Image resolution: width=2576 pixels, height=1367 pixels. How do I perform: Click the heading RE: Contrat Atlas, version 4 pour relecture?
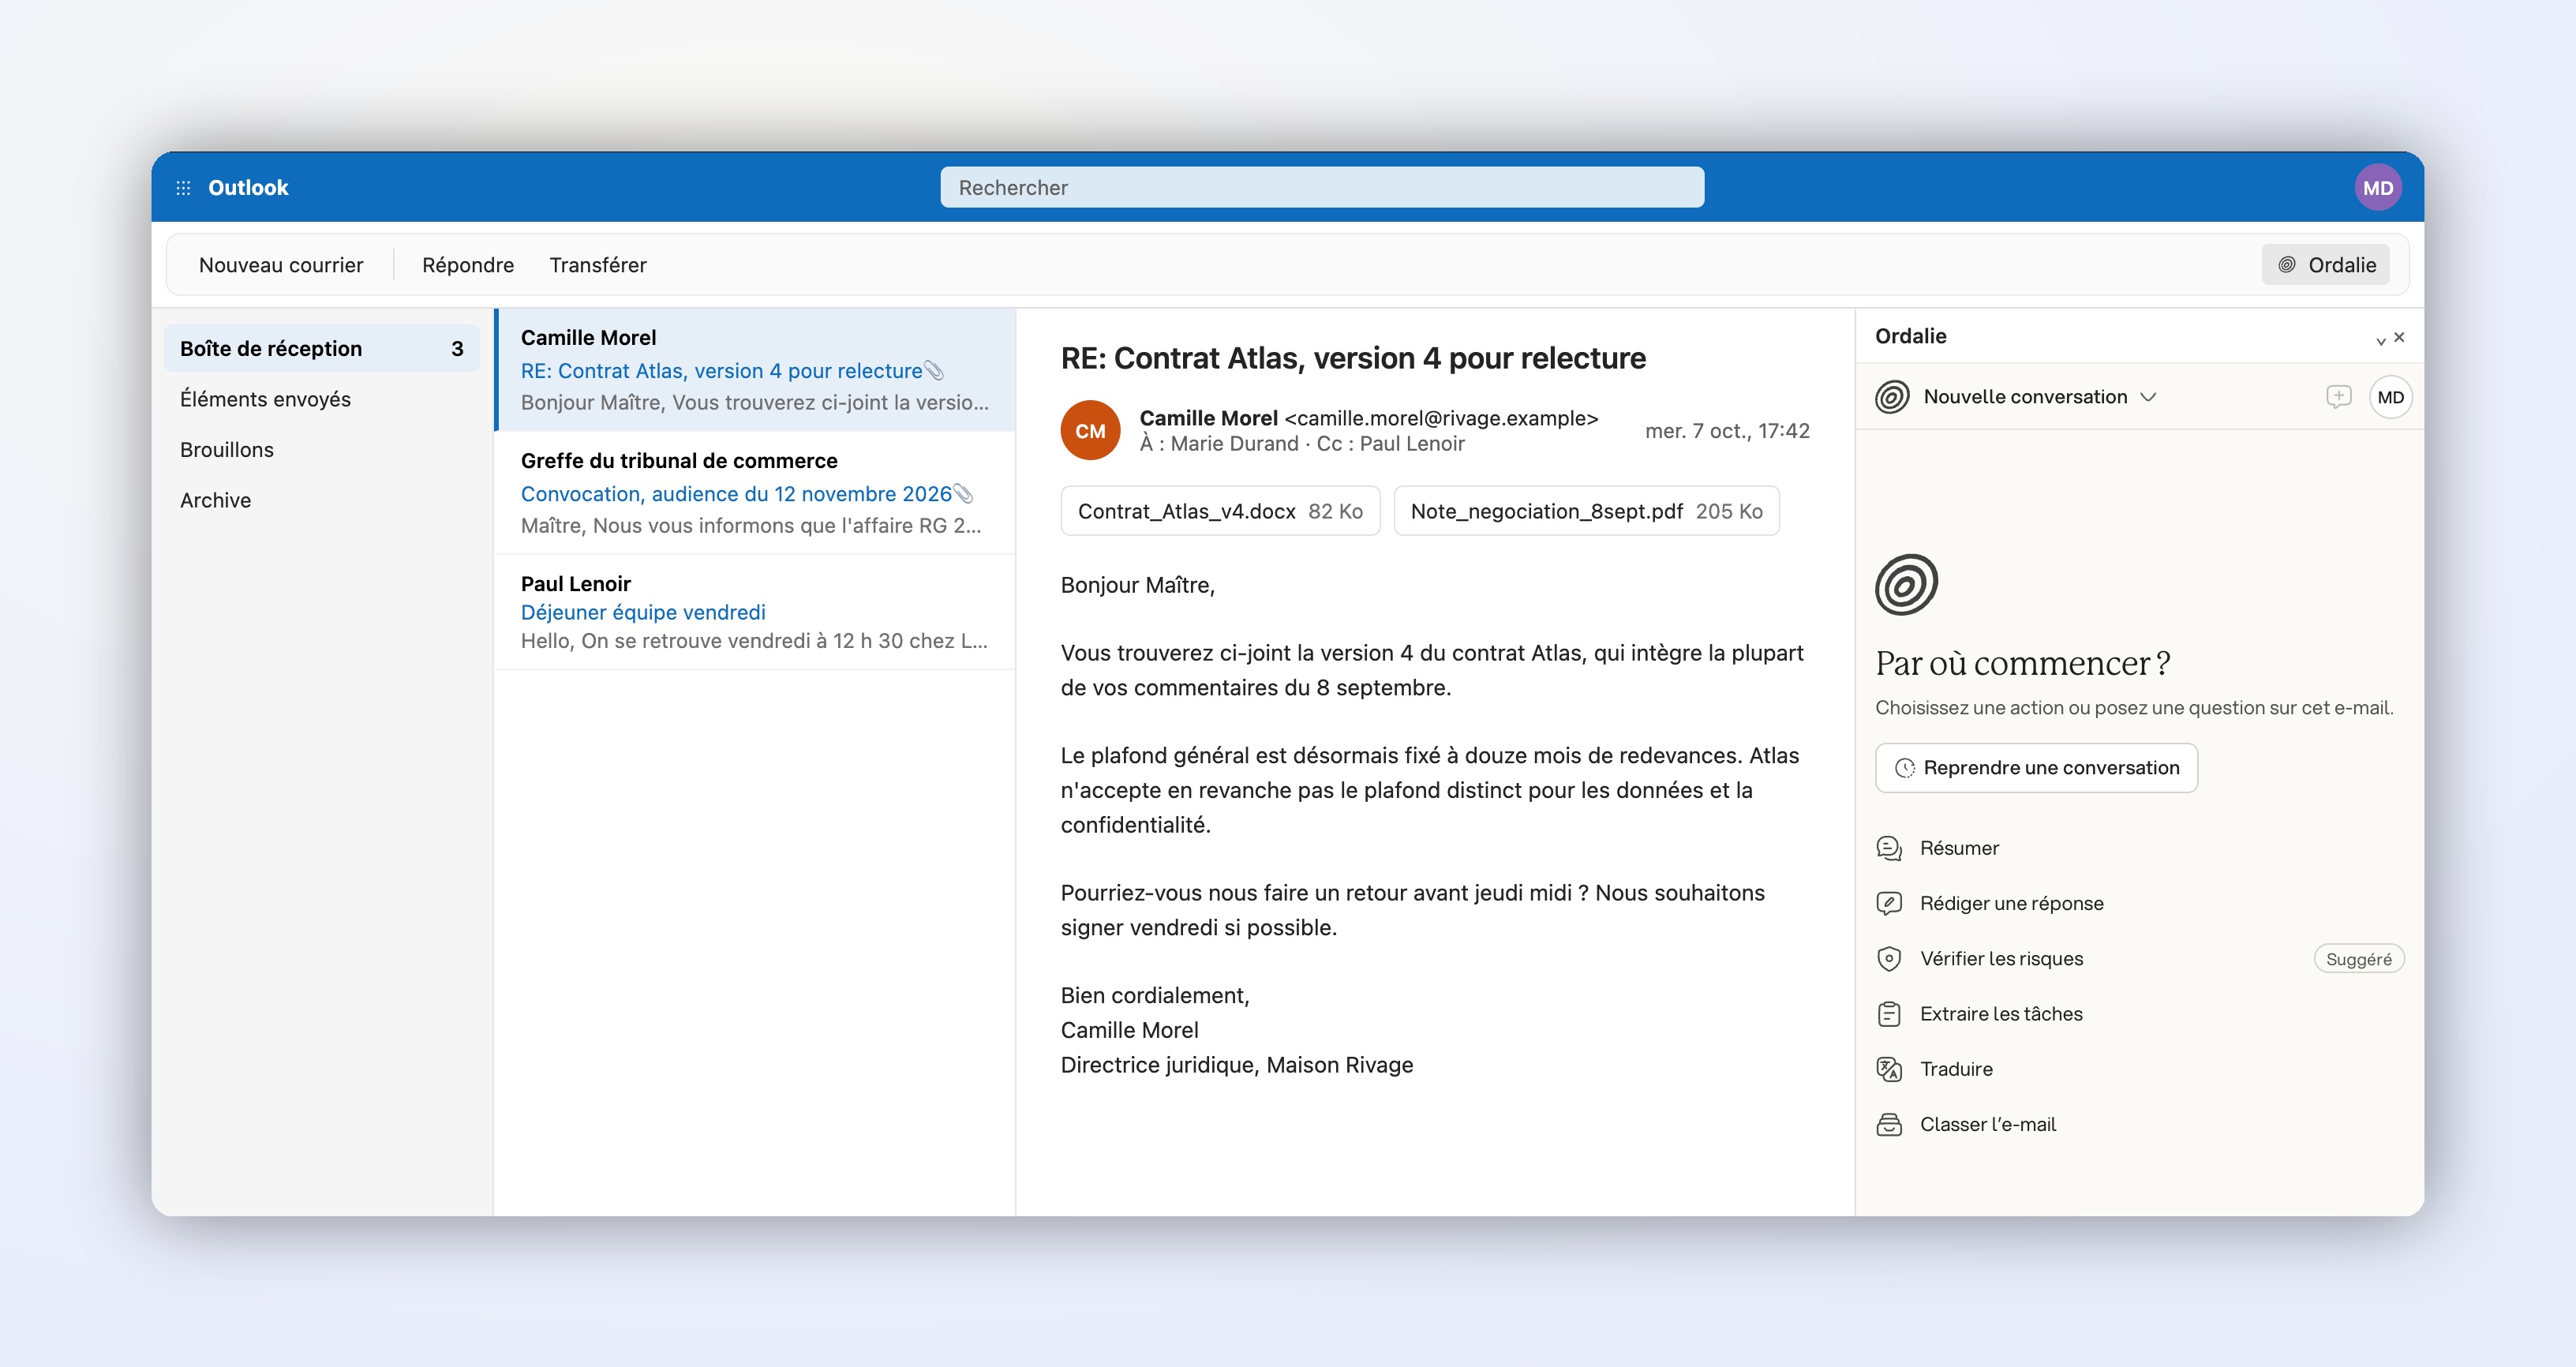pos(1353,358)
